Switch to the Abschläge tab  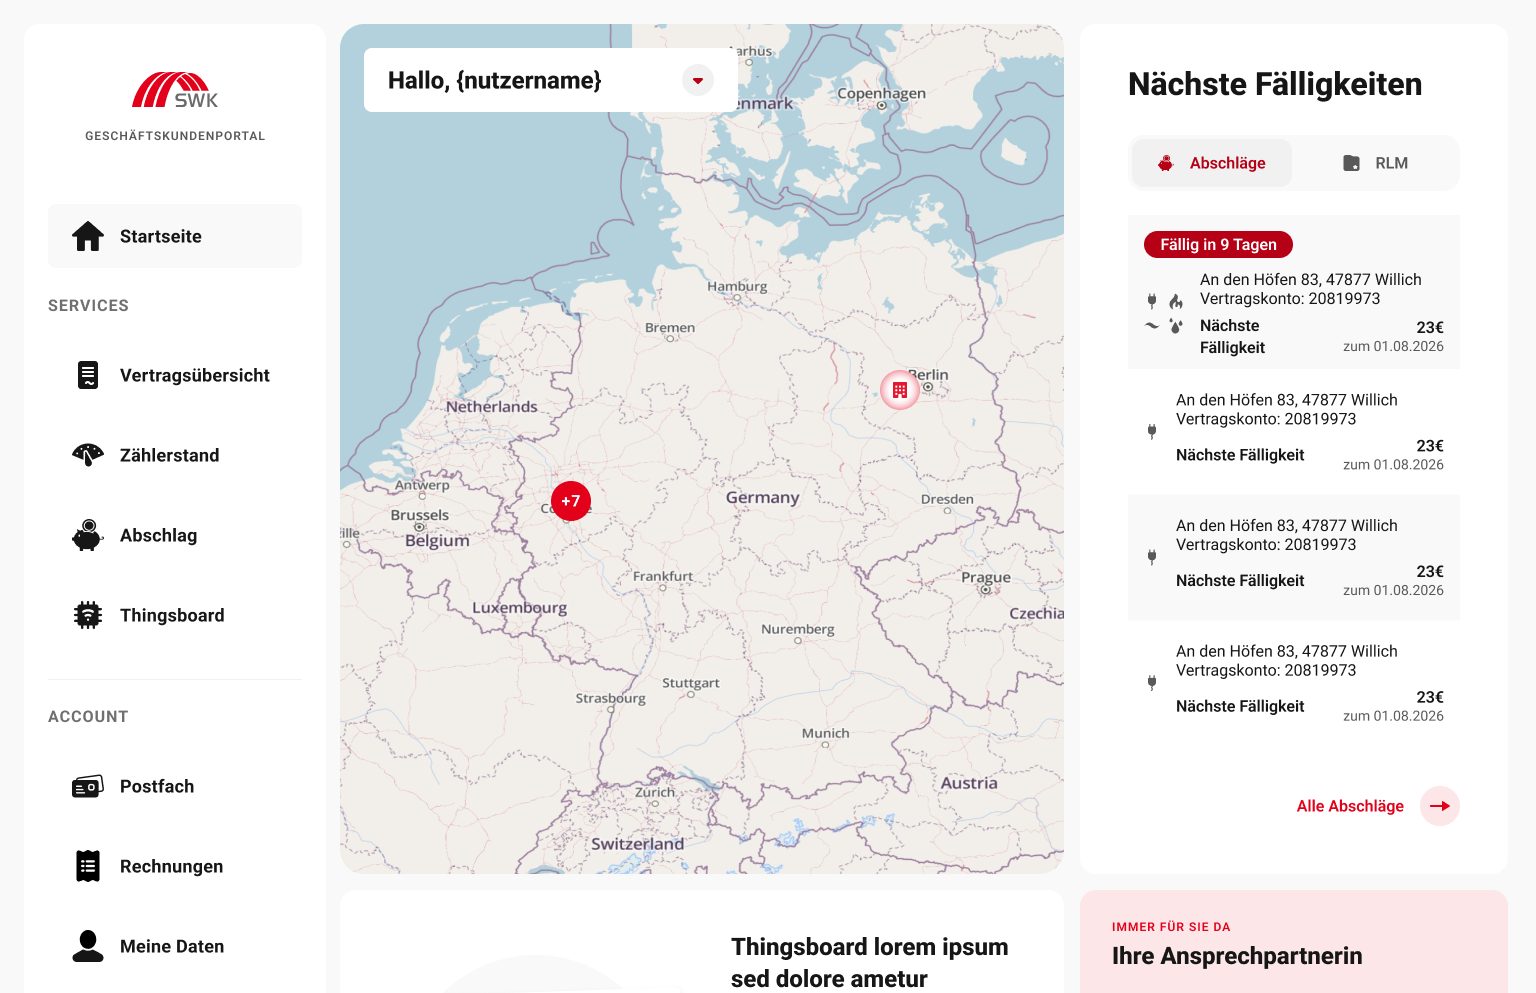[1212, 163]
